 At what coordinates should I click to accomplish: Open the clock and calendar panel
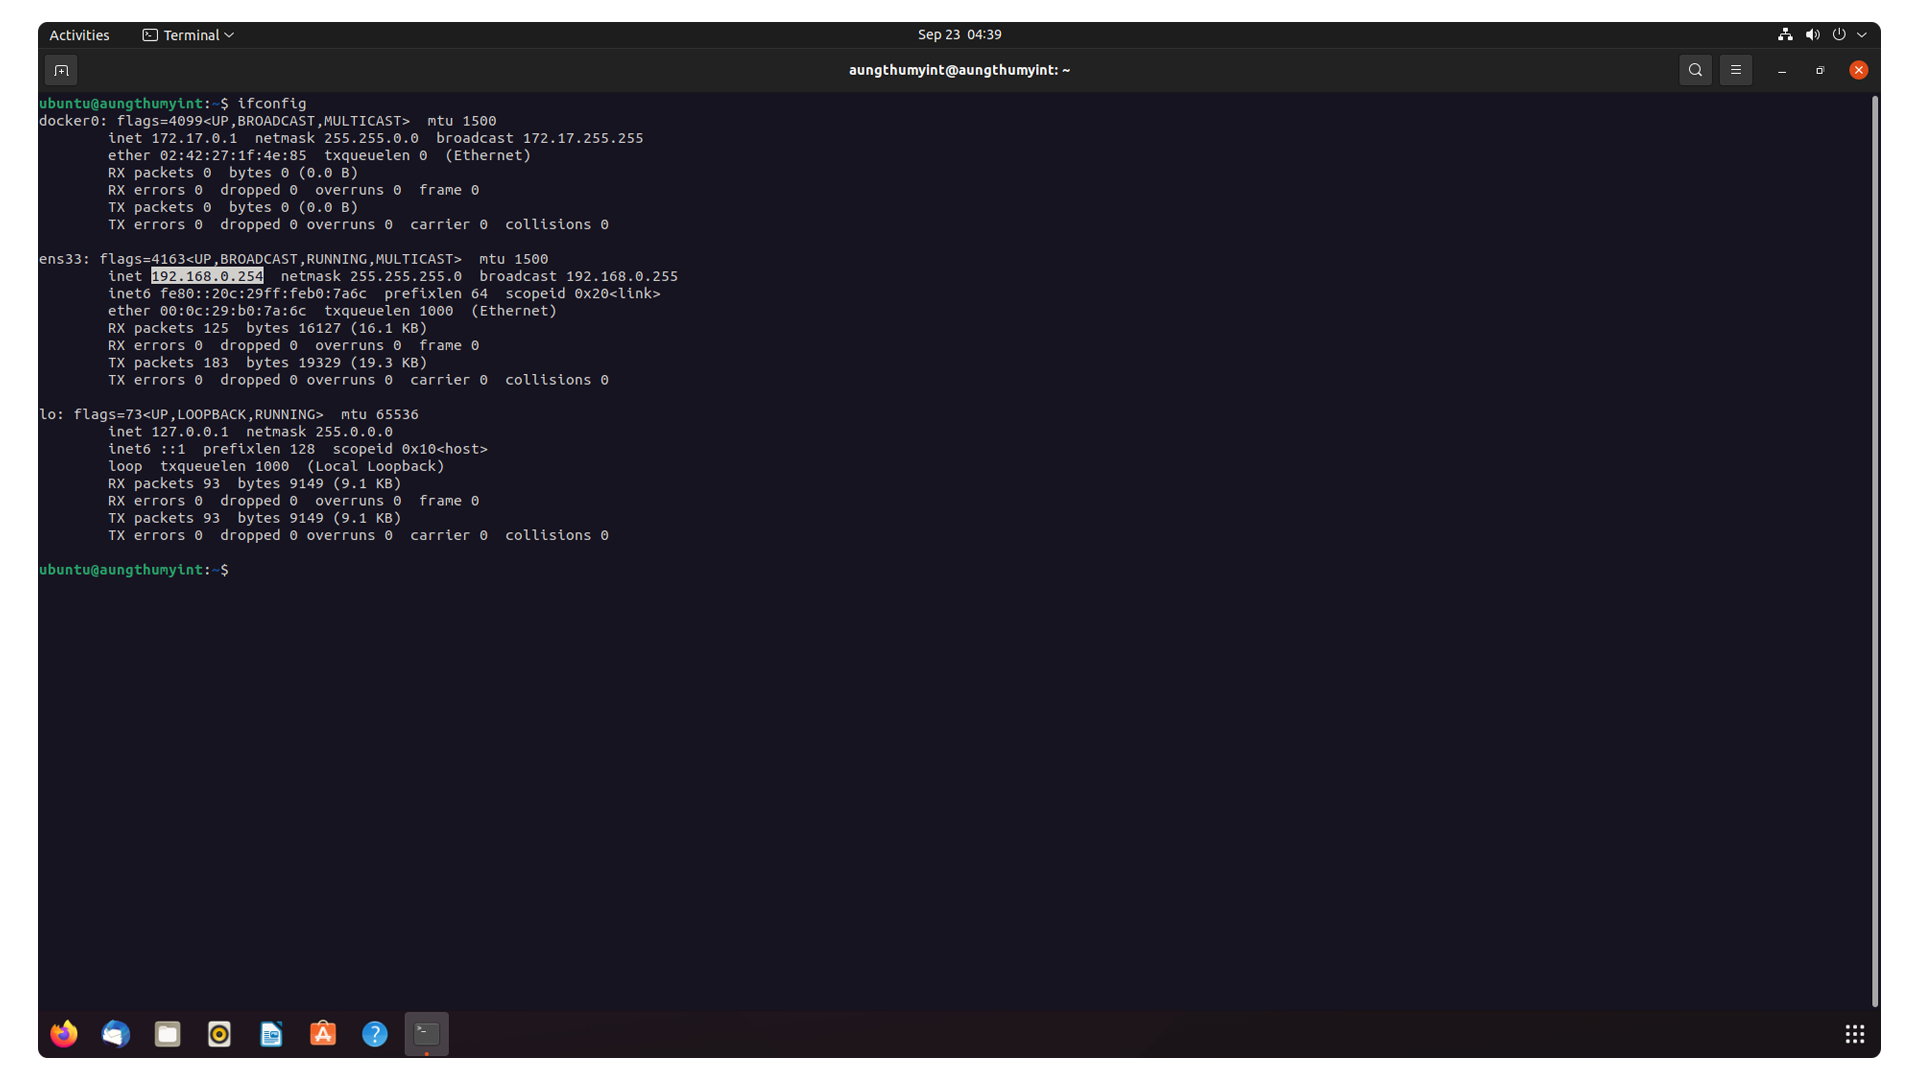(959, 35)
